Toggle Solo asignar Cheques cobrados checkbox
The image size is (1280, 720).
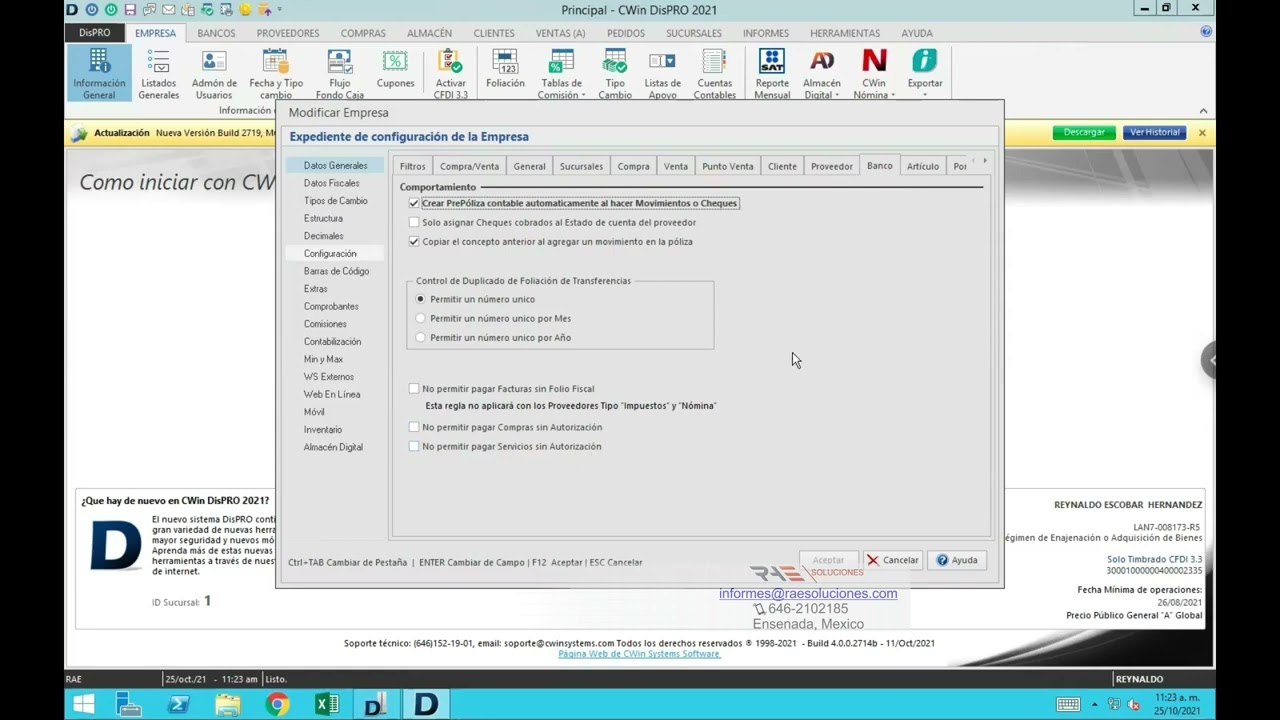(414, 222)
